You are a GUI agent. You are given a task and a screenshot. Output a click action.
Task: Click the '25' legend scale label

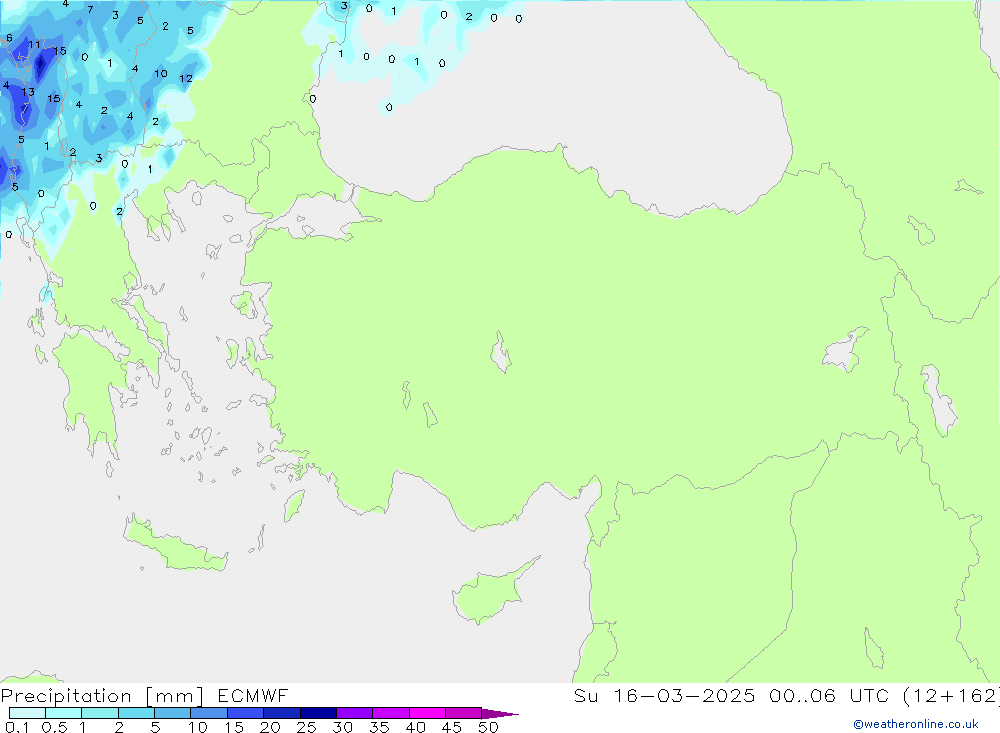tap(306, 727)
